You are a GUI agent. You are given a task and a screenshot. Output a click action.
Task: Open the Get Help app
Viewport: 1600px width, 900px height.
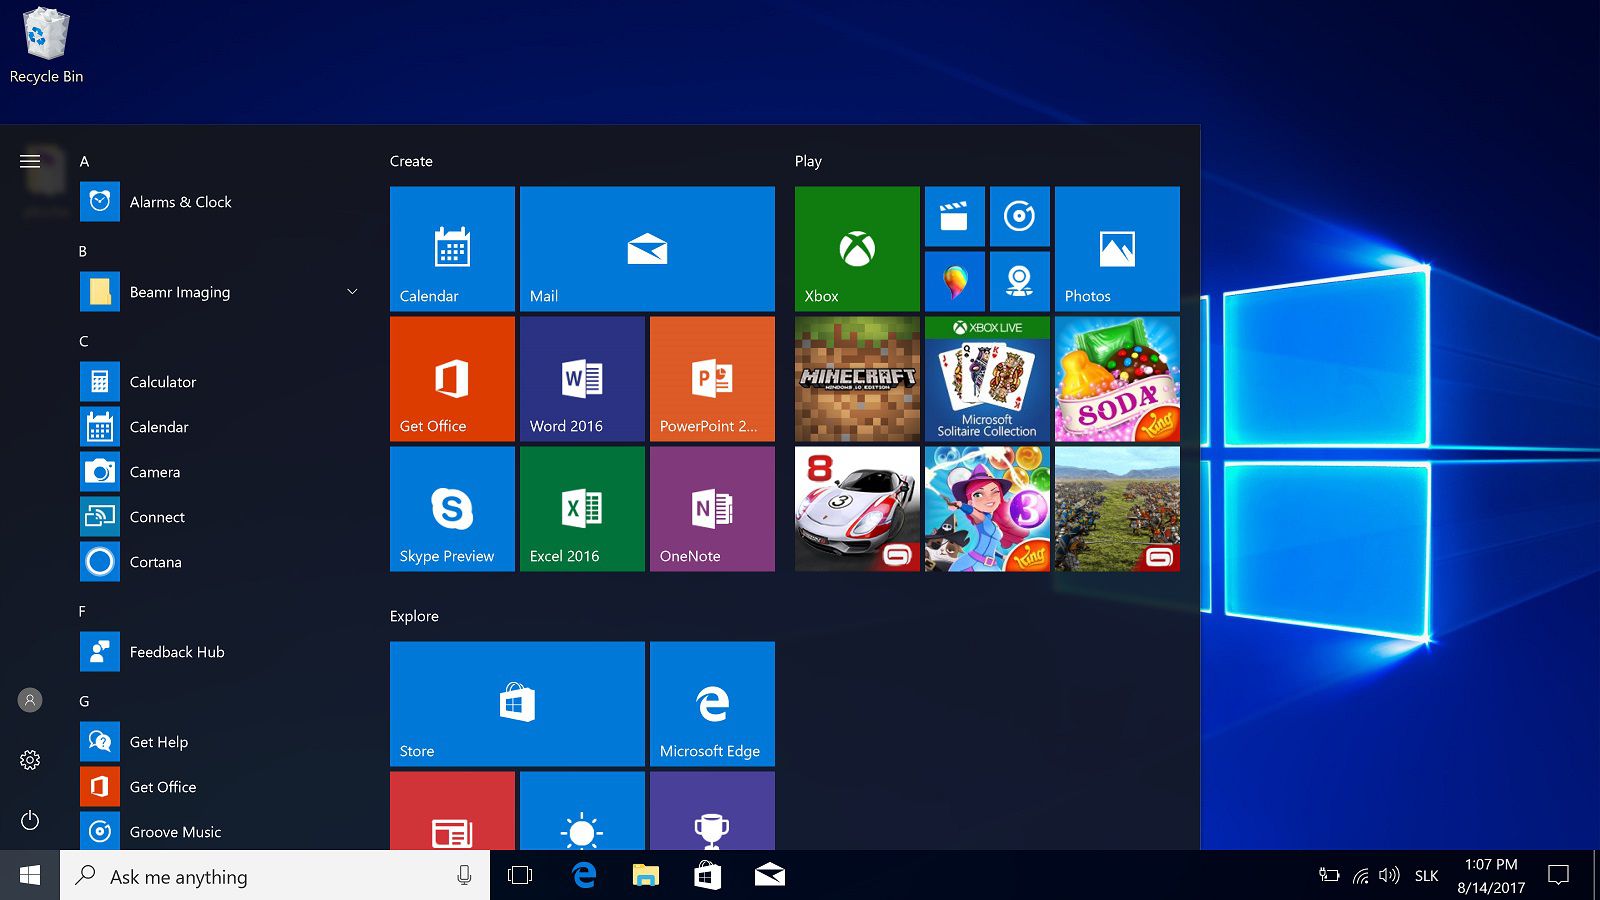pos(220,742)
